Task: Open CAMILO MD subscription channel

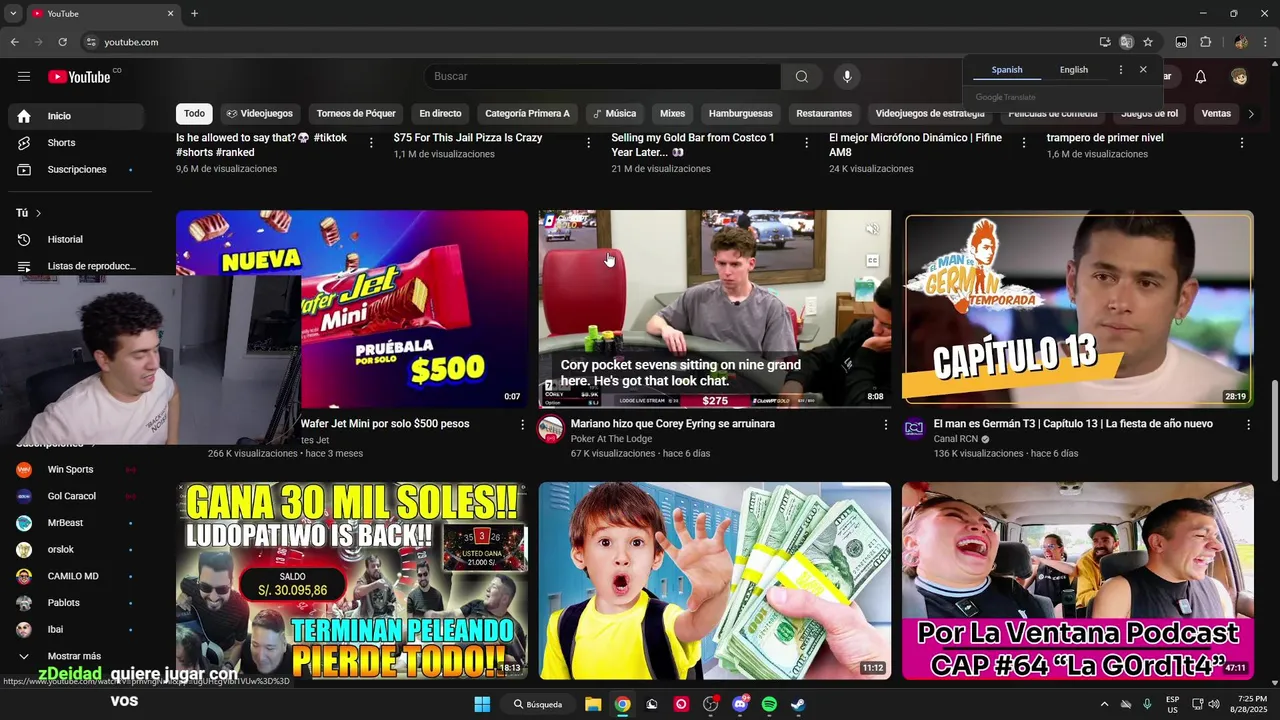Action: 76,576
